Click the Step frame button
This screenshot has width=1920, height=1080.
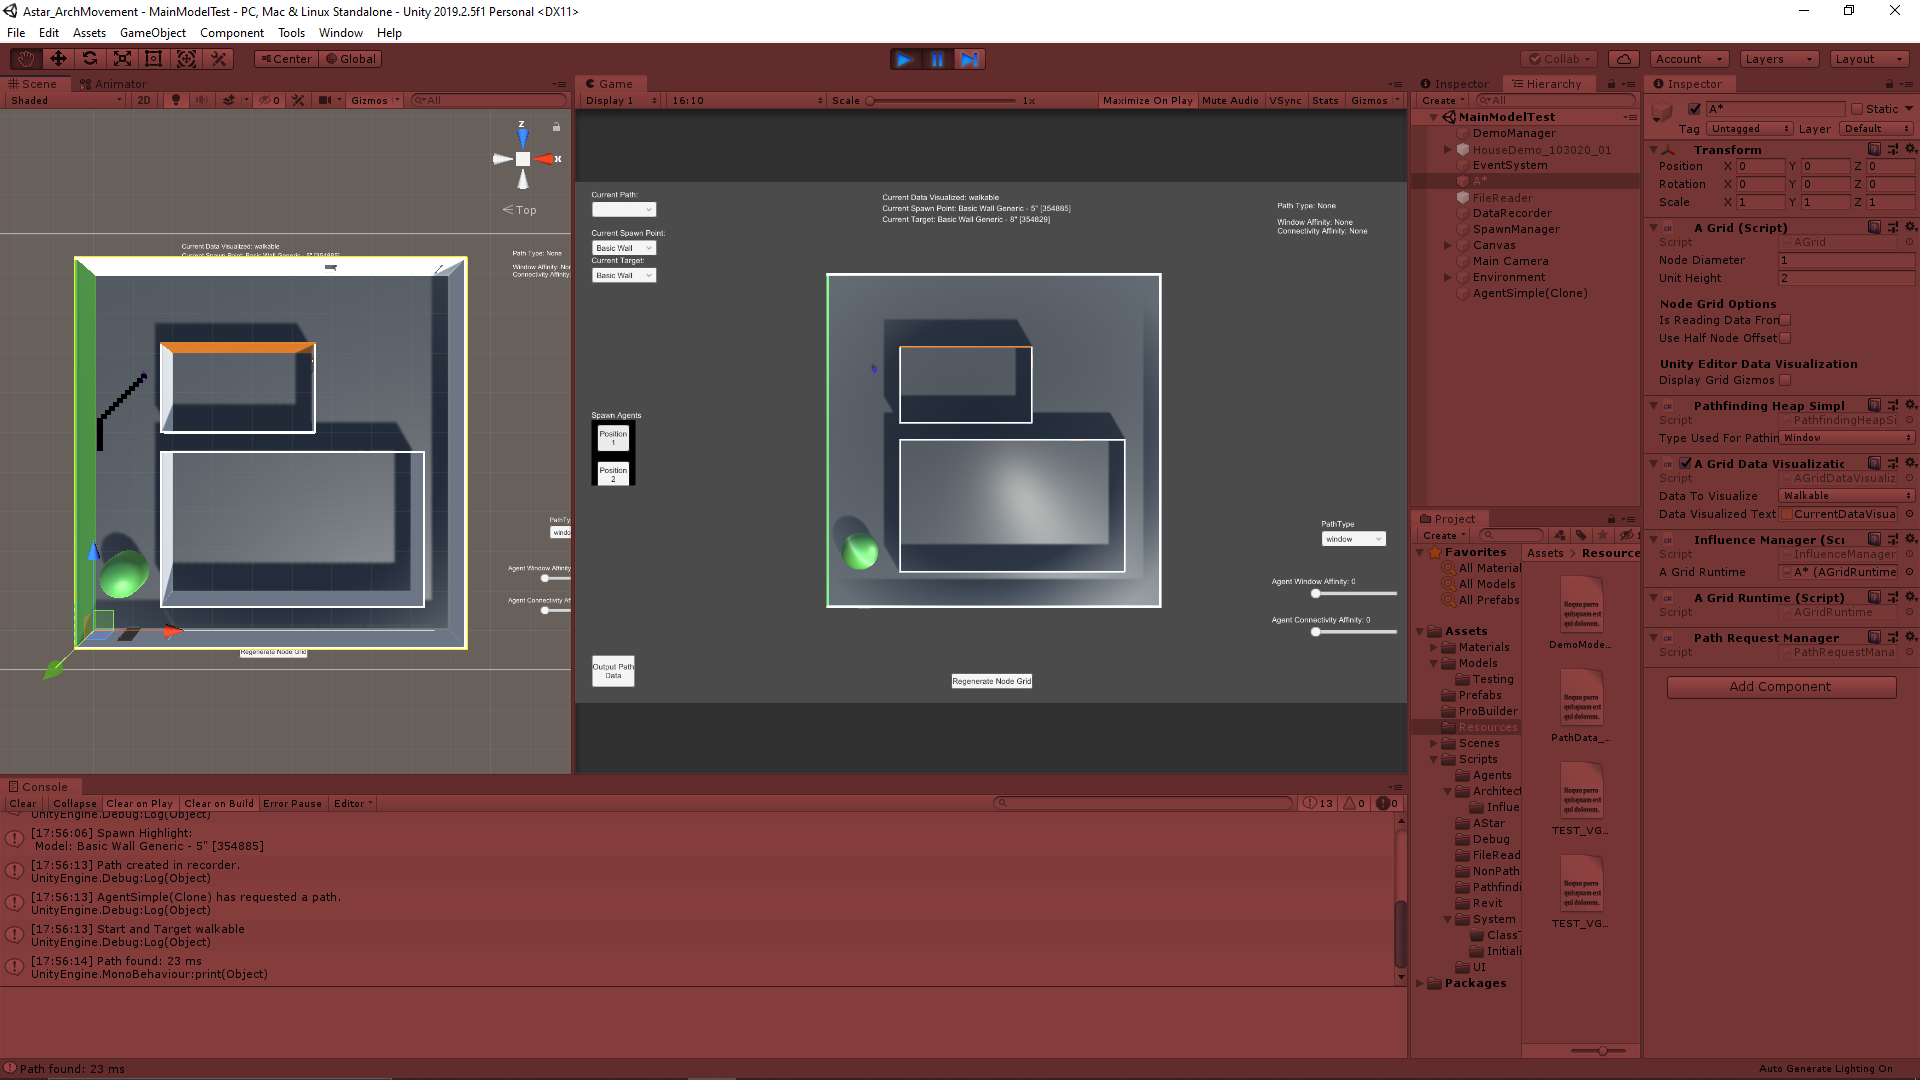coord(969,59)
